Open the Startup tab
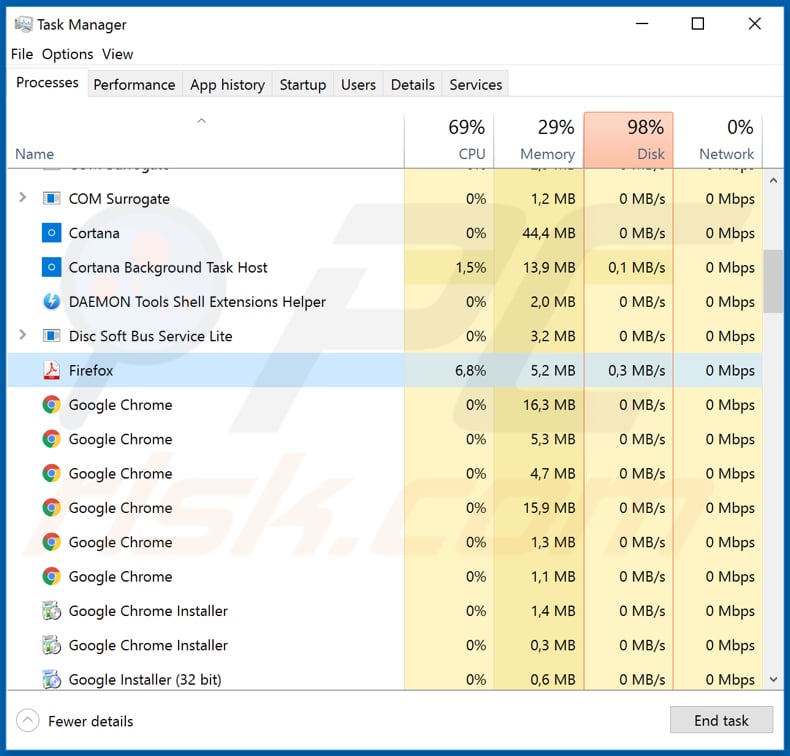 (303, 85)
